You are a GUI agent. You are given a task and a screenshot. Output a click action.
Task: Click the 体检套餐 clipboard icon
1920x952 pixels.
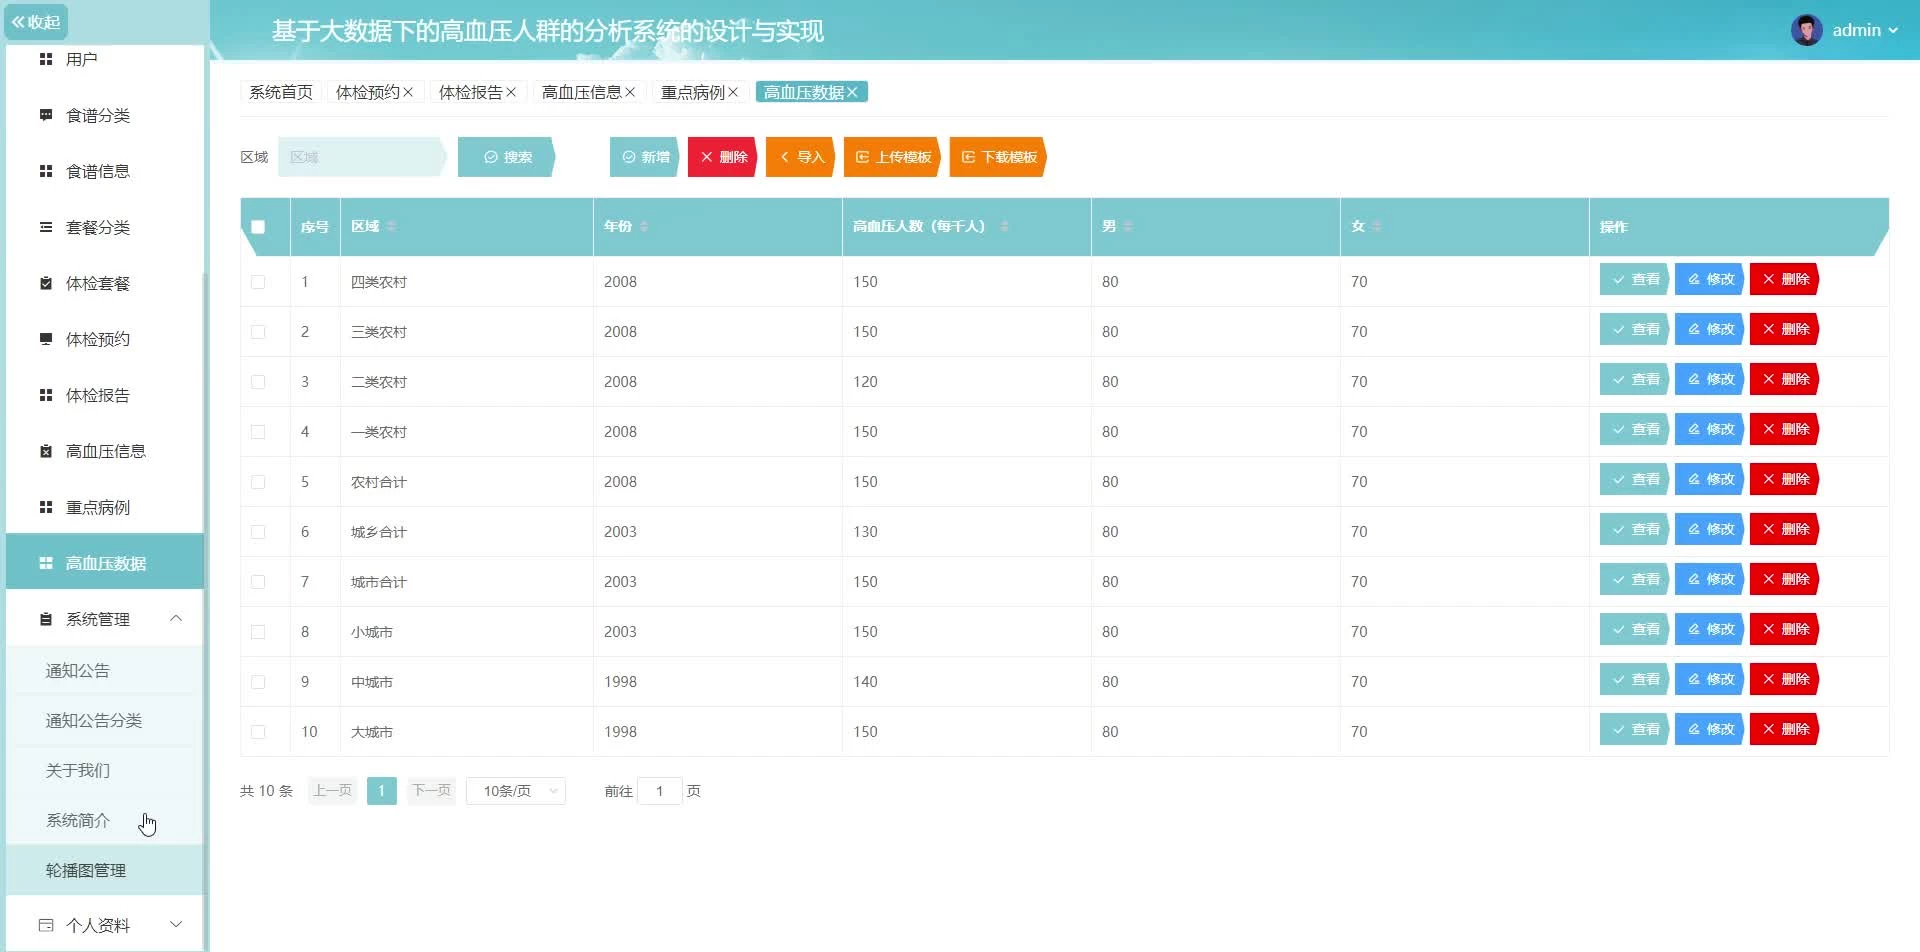(46, 283)
